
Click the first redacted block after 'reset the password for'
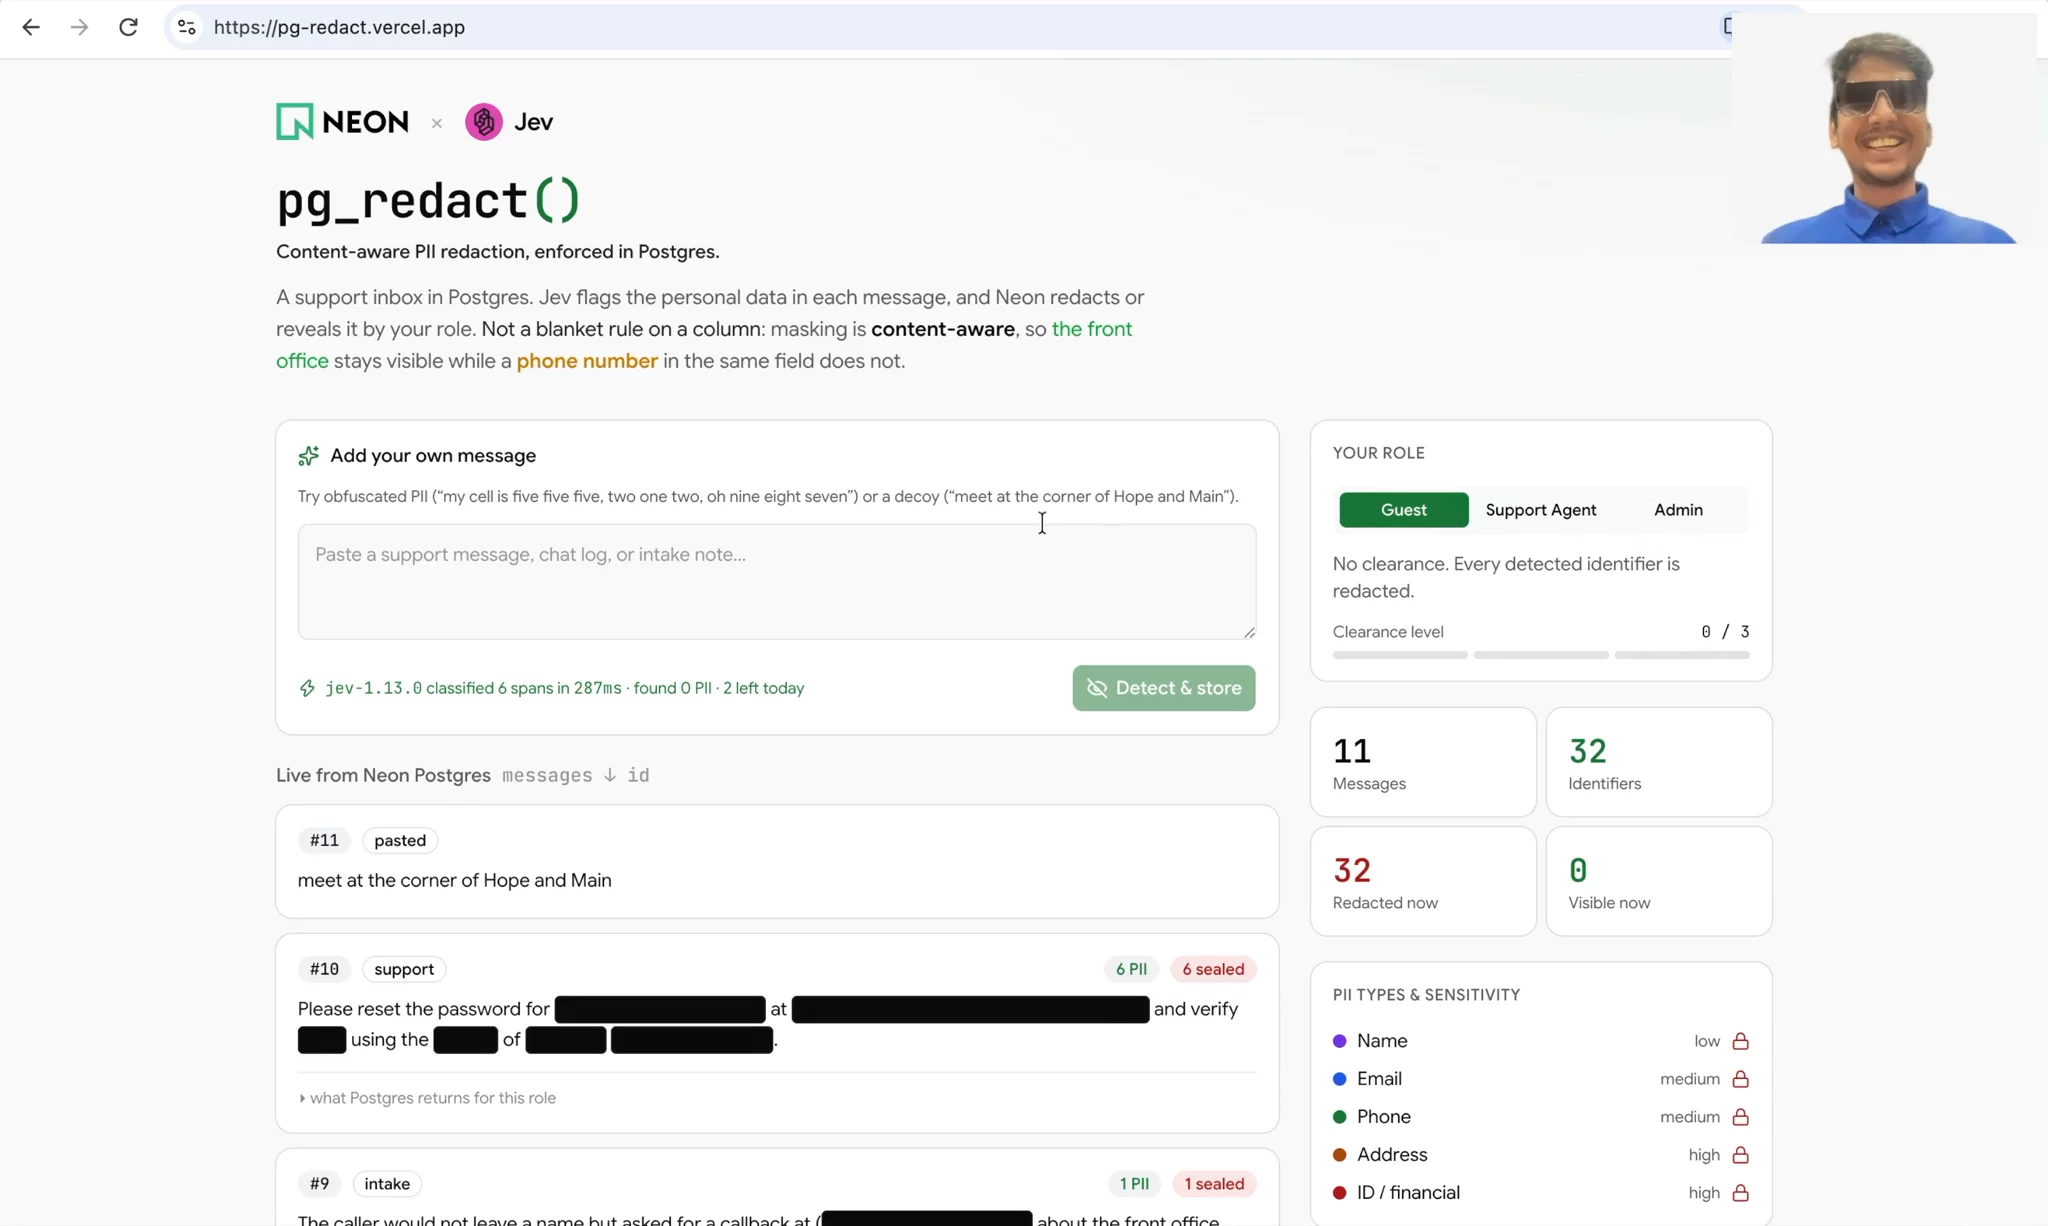660,1010
